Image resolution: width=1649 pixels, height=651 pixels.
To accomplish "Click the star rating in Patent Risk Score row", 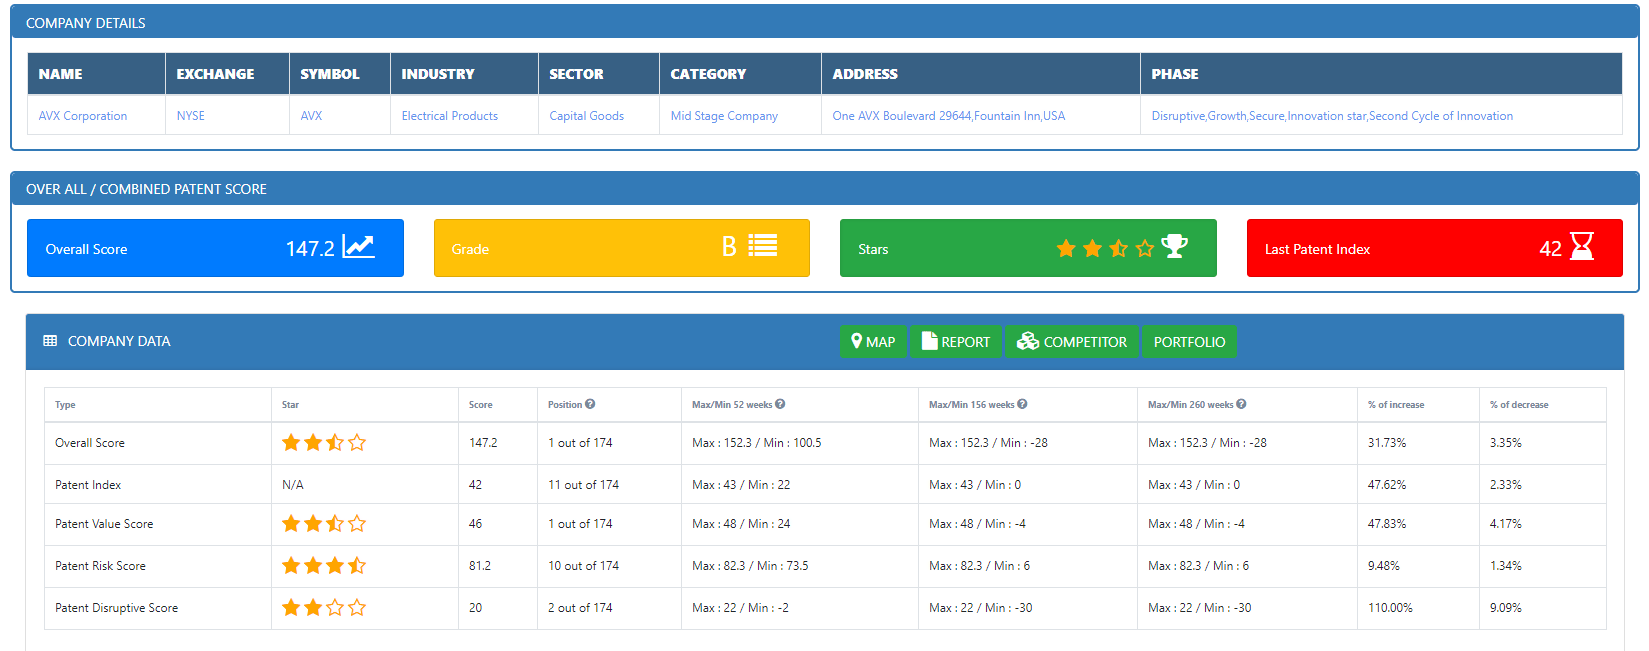I will (324, 565).
